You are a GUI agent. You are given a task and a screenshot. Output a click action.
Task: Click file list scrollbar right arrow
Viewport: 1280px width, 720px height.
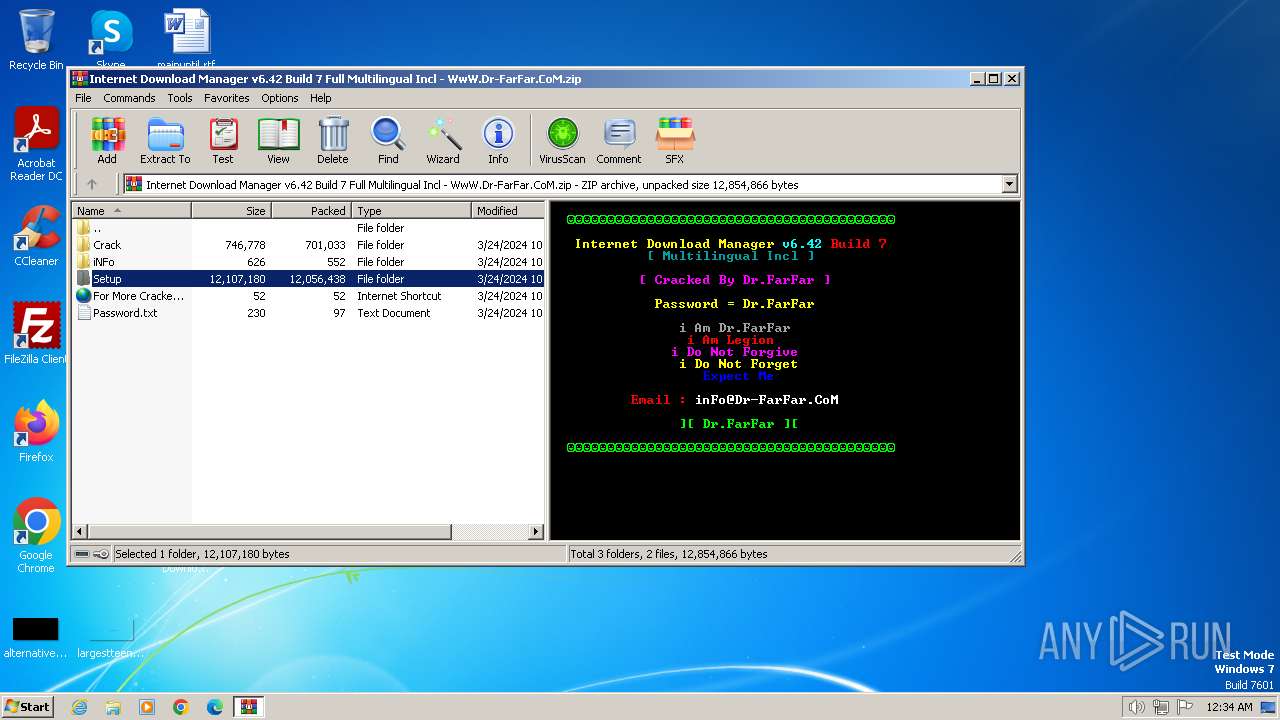pos(536,532)
